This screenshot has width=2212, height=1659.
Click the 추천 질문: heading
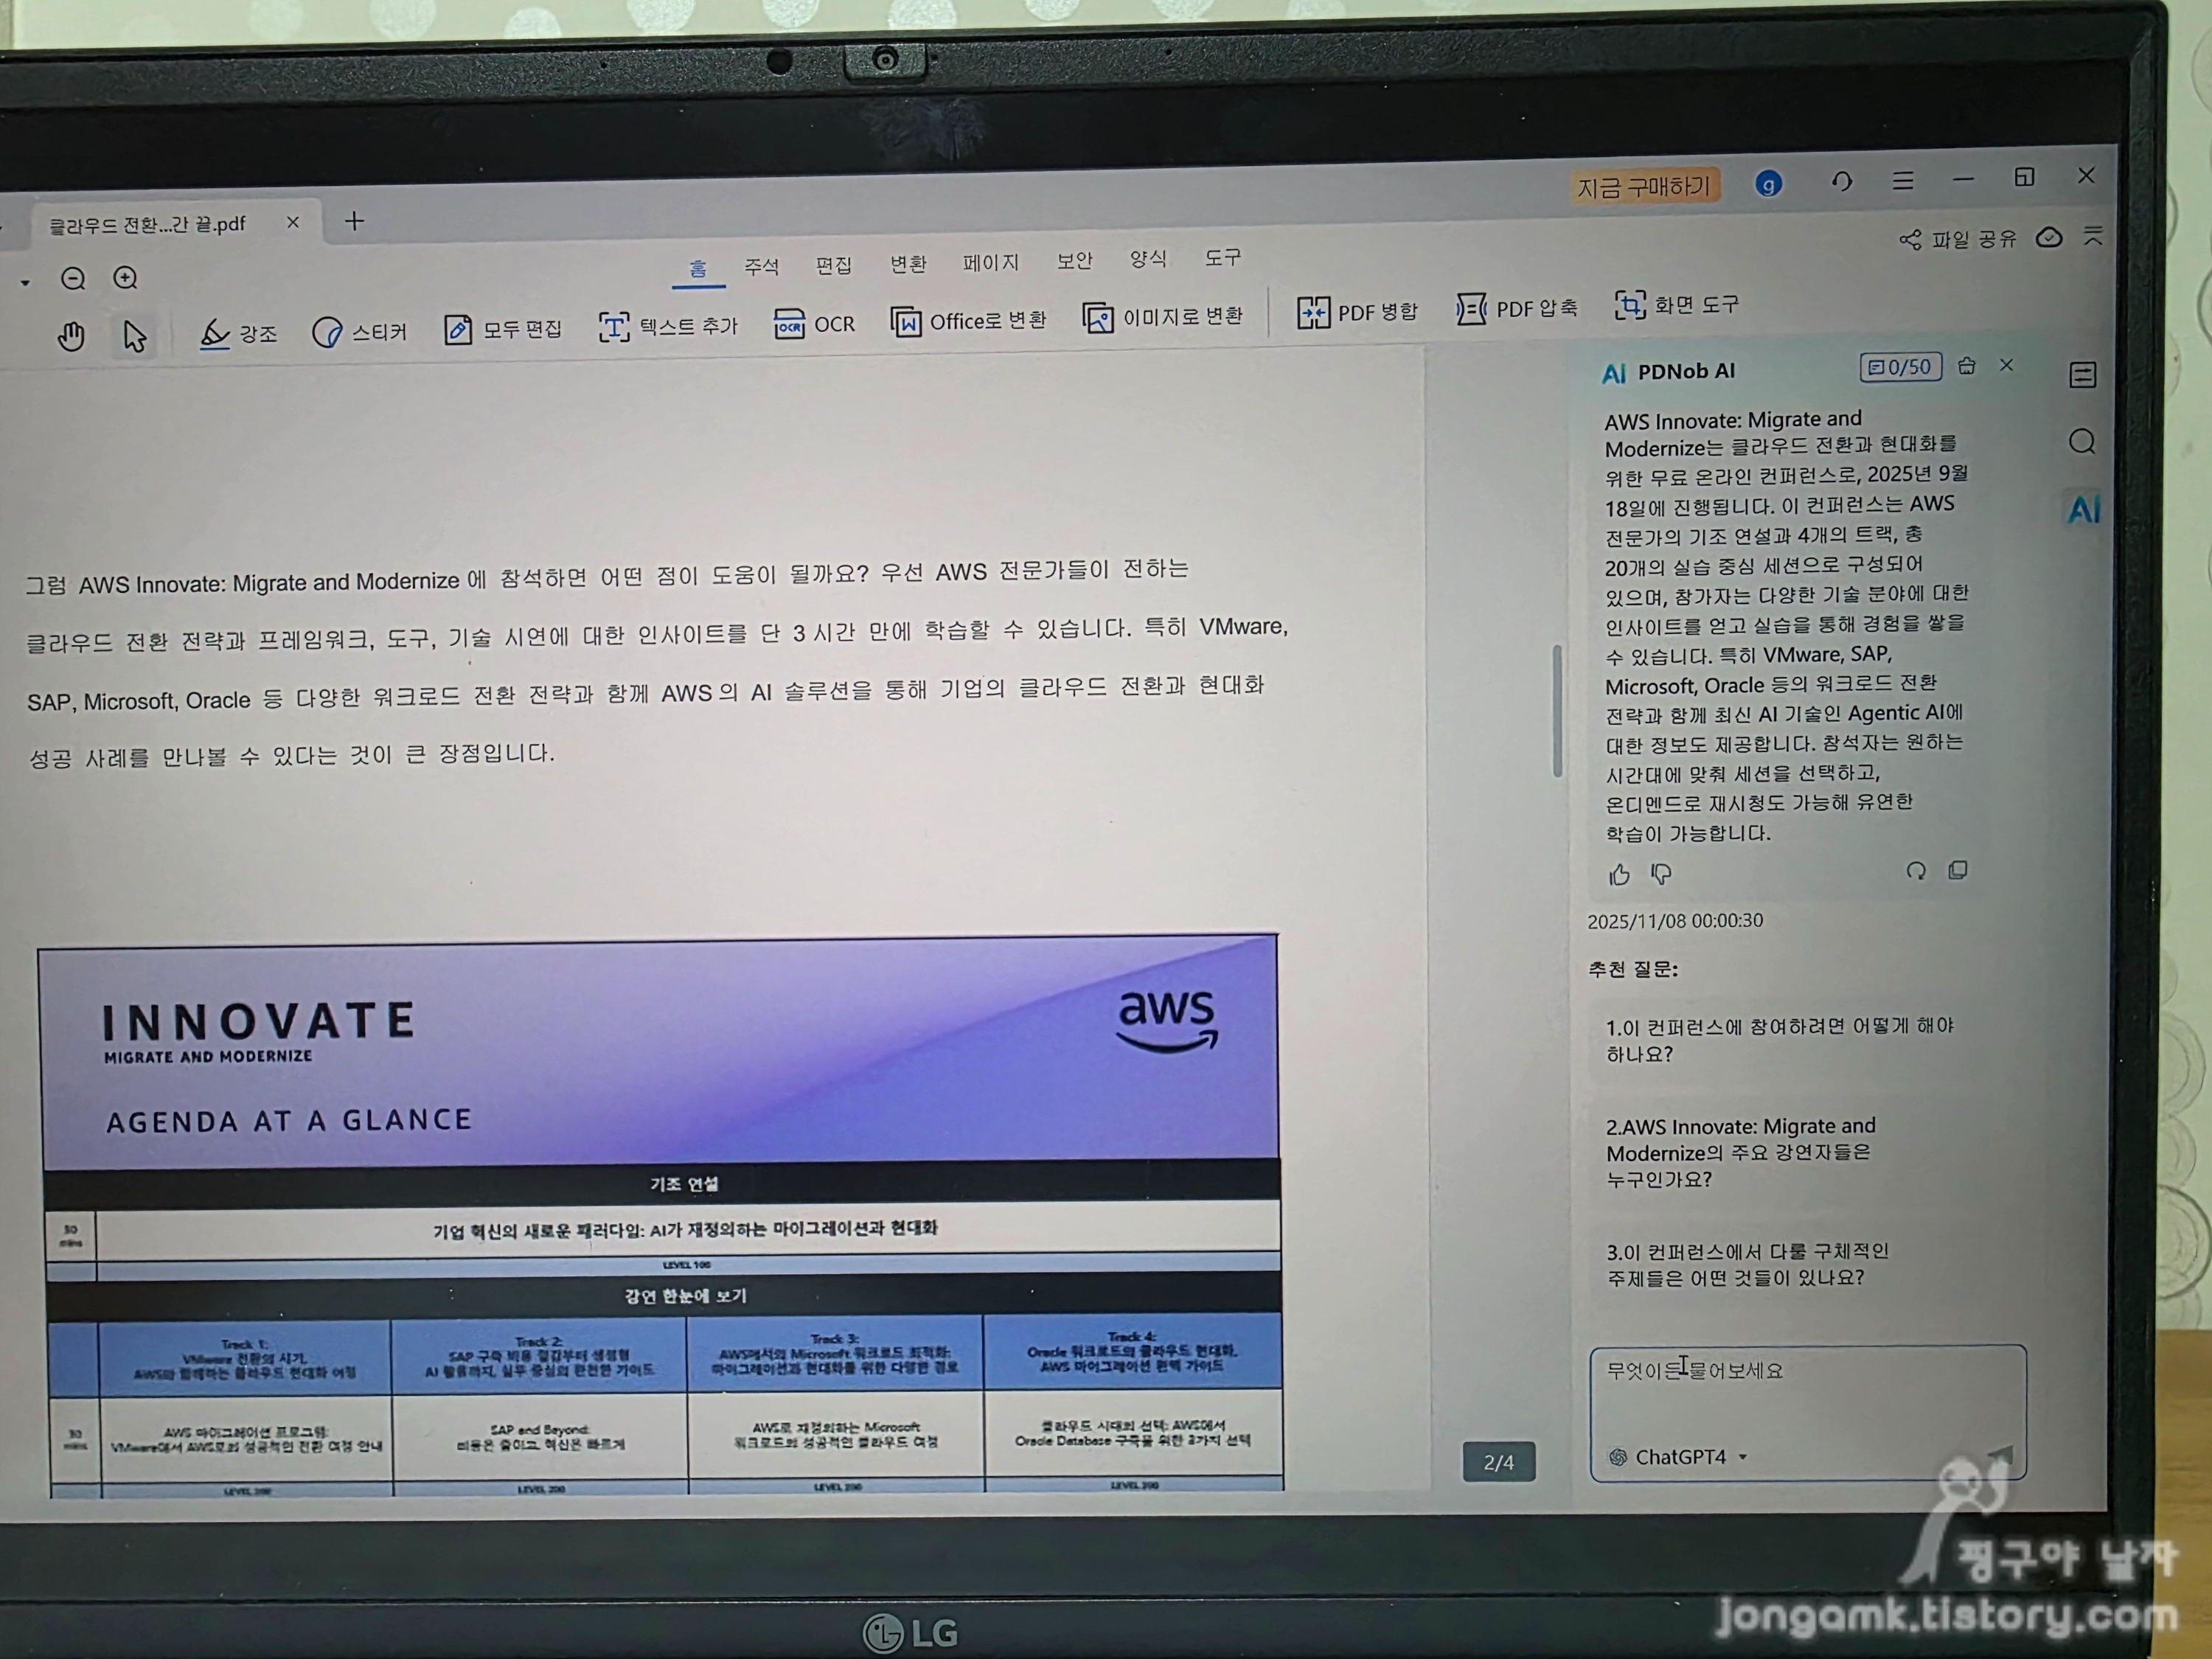tap(1633, 969)
